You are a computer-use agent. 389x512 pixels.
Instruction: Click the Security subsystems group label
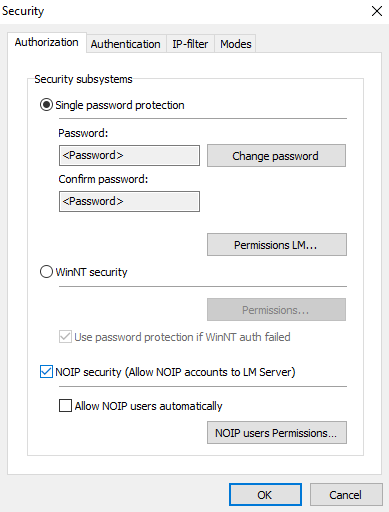click(x=83, y=79)
